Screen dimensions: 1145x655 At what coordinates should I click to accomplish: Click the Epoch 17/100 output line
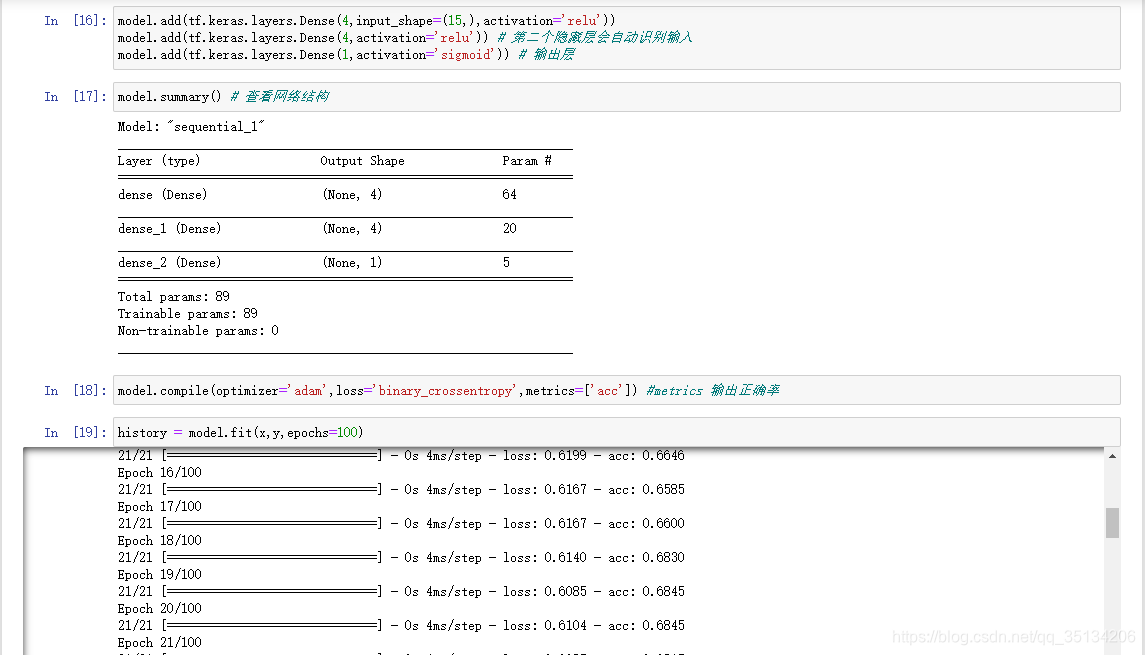click(x=160, y=507)
